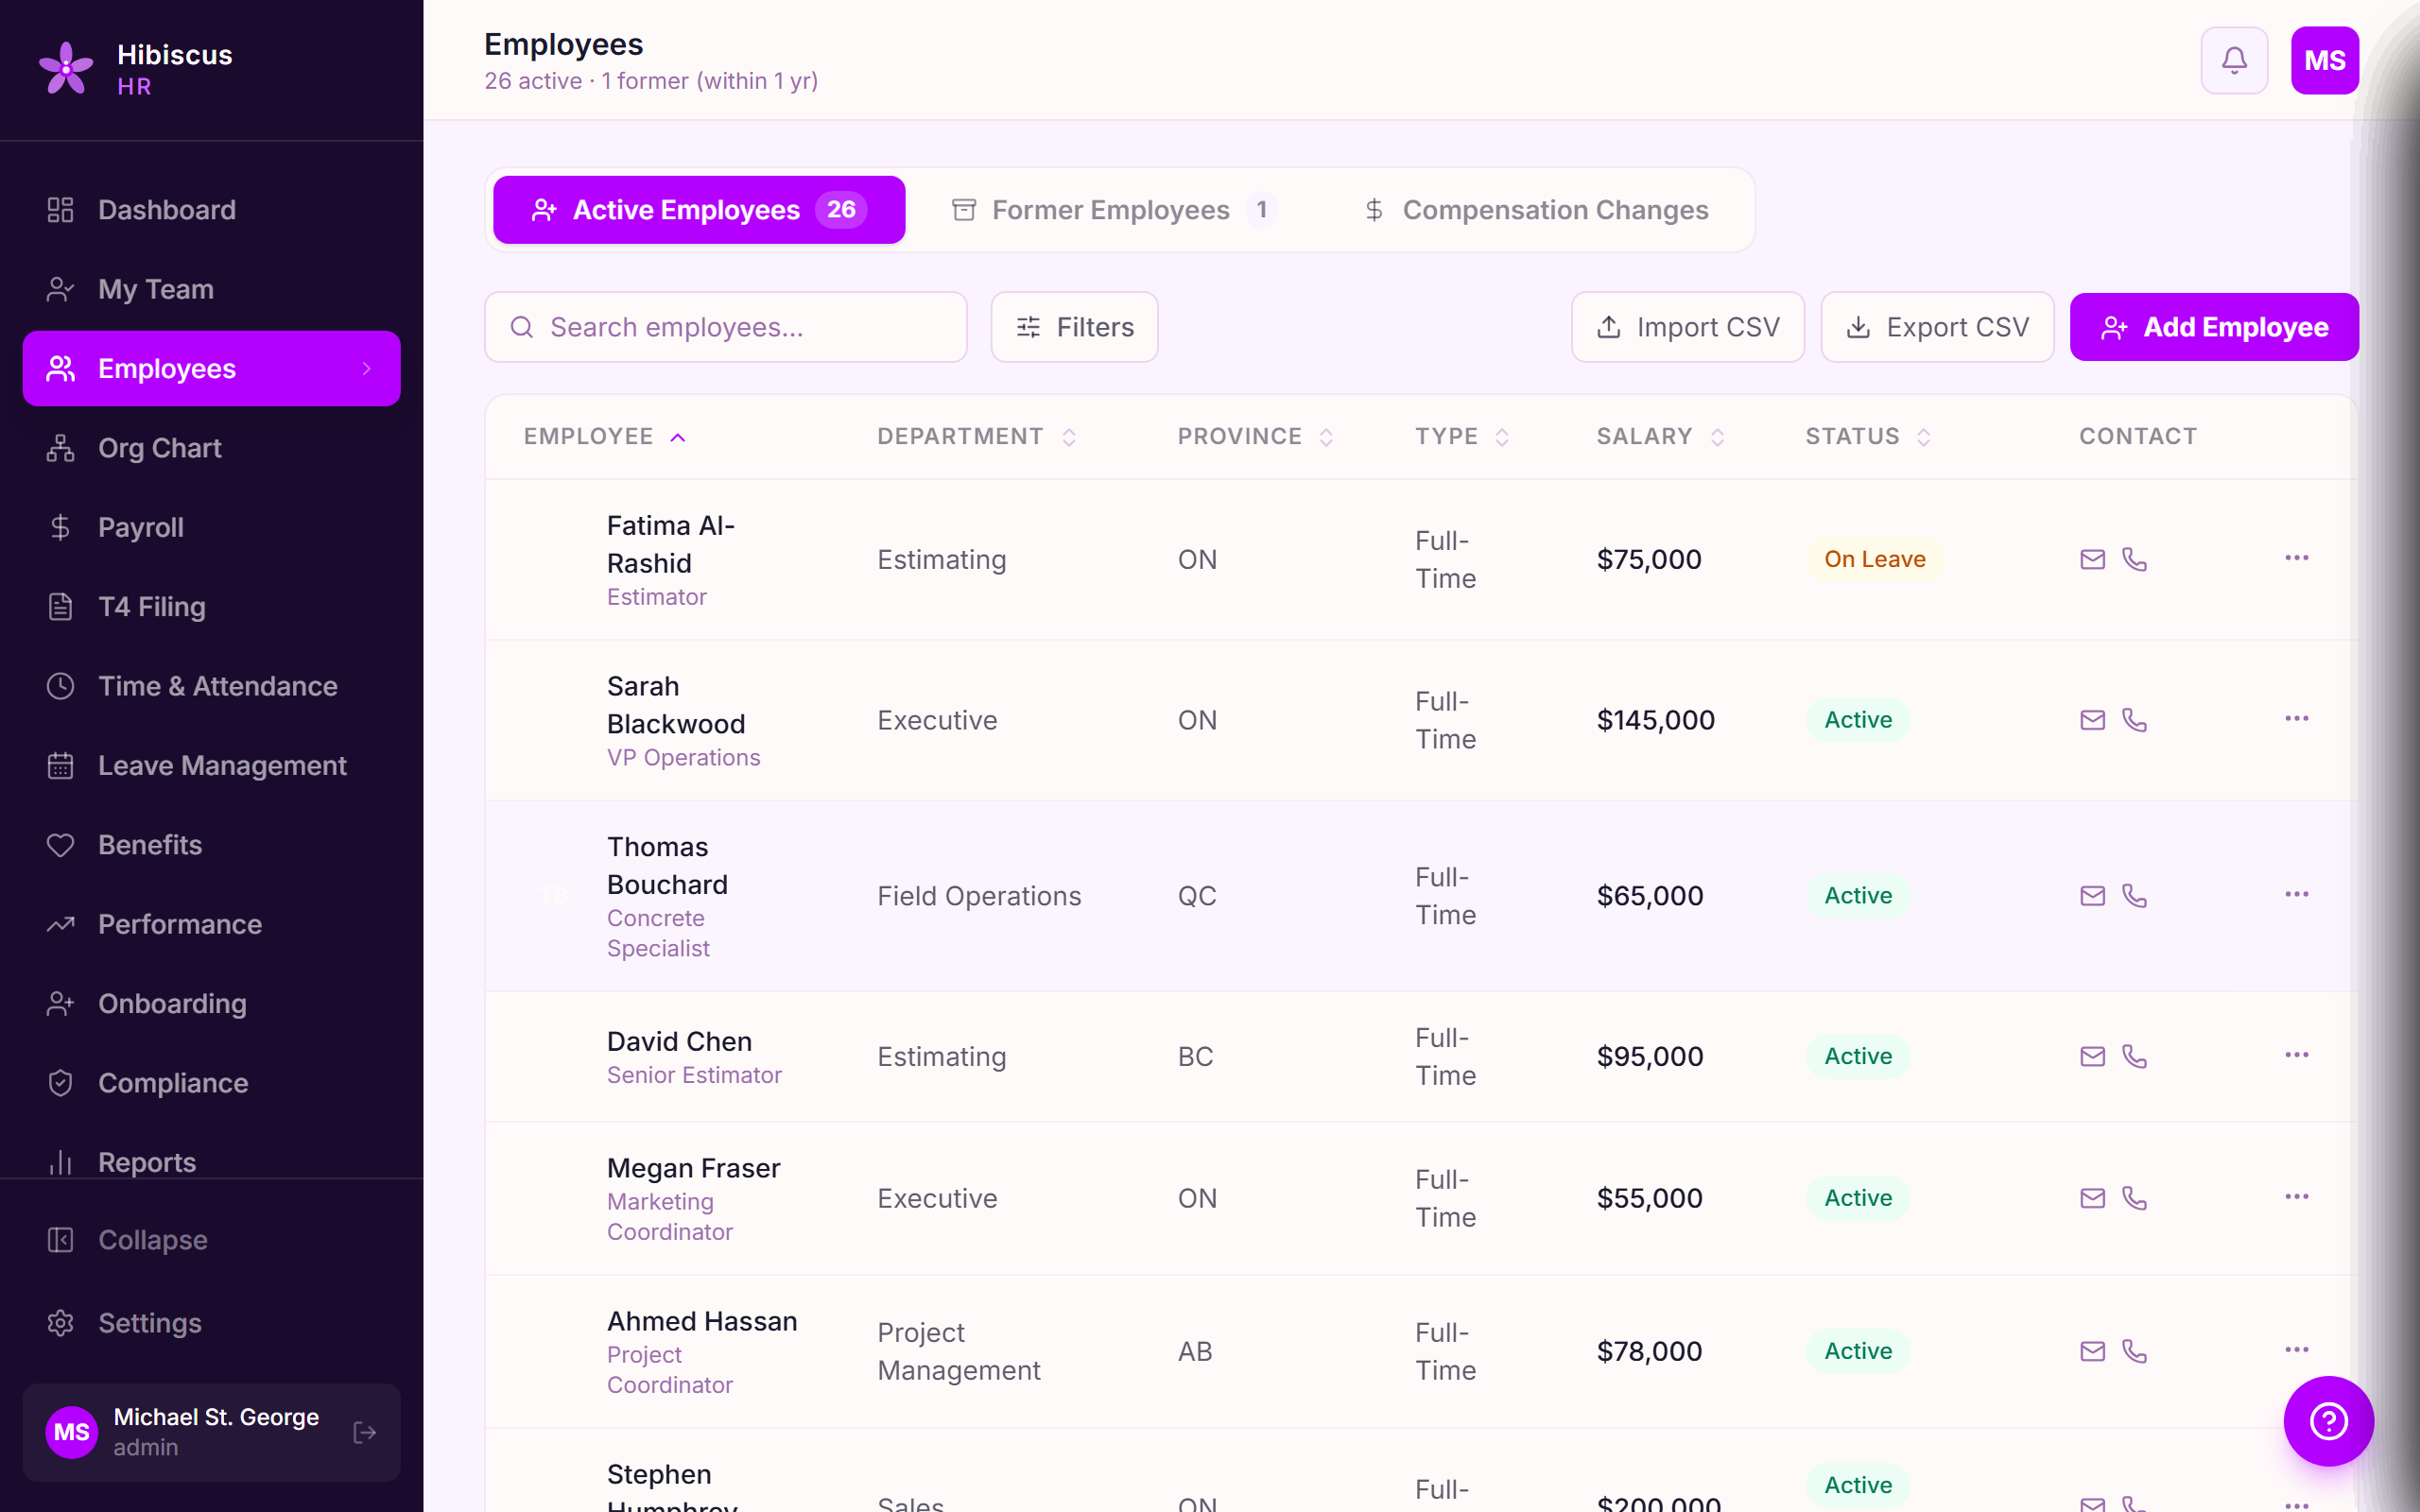This screenshot has height=1512, width=2420.
Task: Sort table by Status column
Action: (1867, 437)
